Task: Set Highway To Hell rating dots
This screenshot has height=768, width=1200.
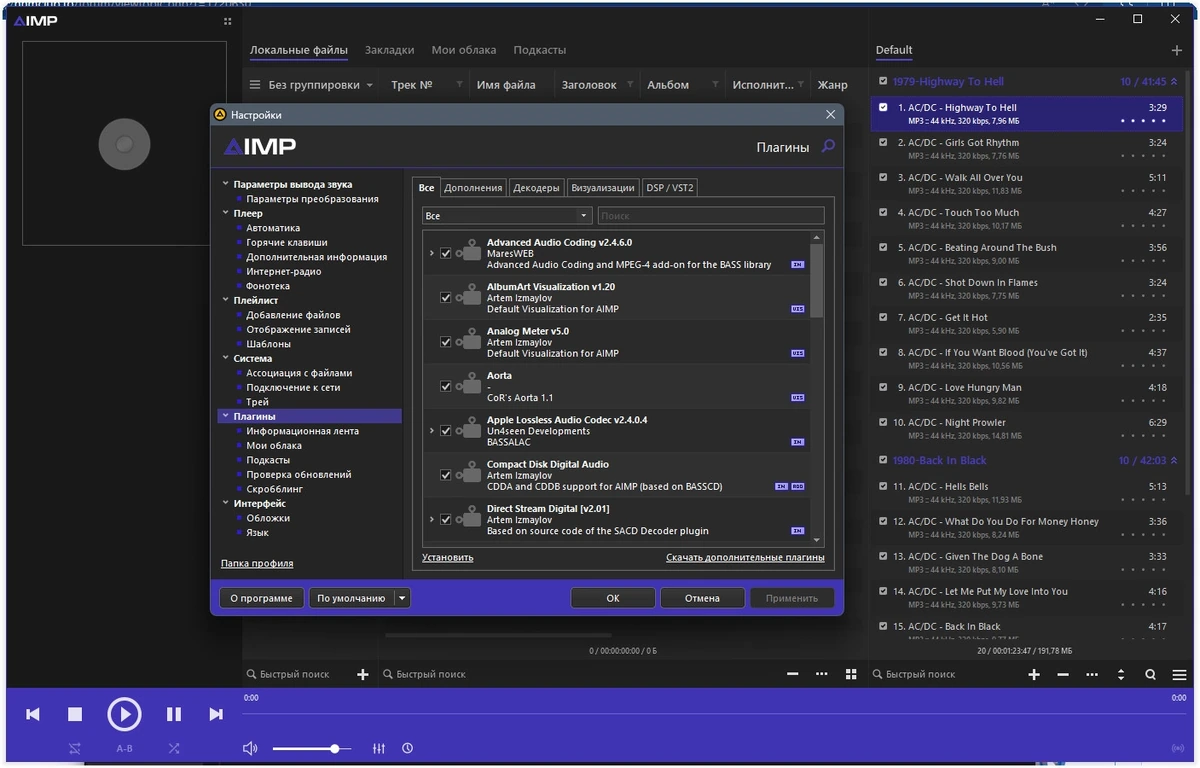Action: pyautogui.click(x=1143, y=121)
